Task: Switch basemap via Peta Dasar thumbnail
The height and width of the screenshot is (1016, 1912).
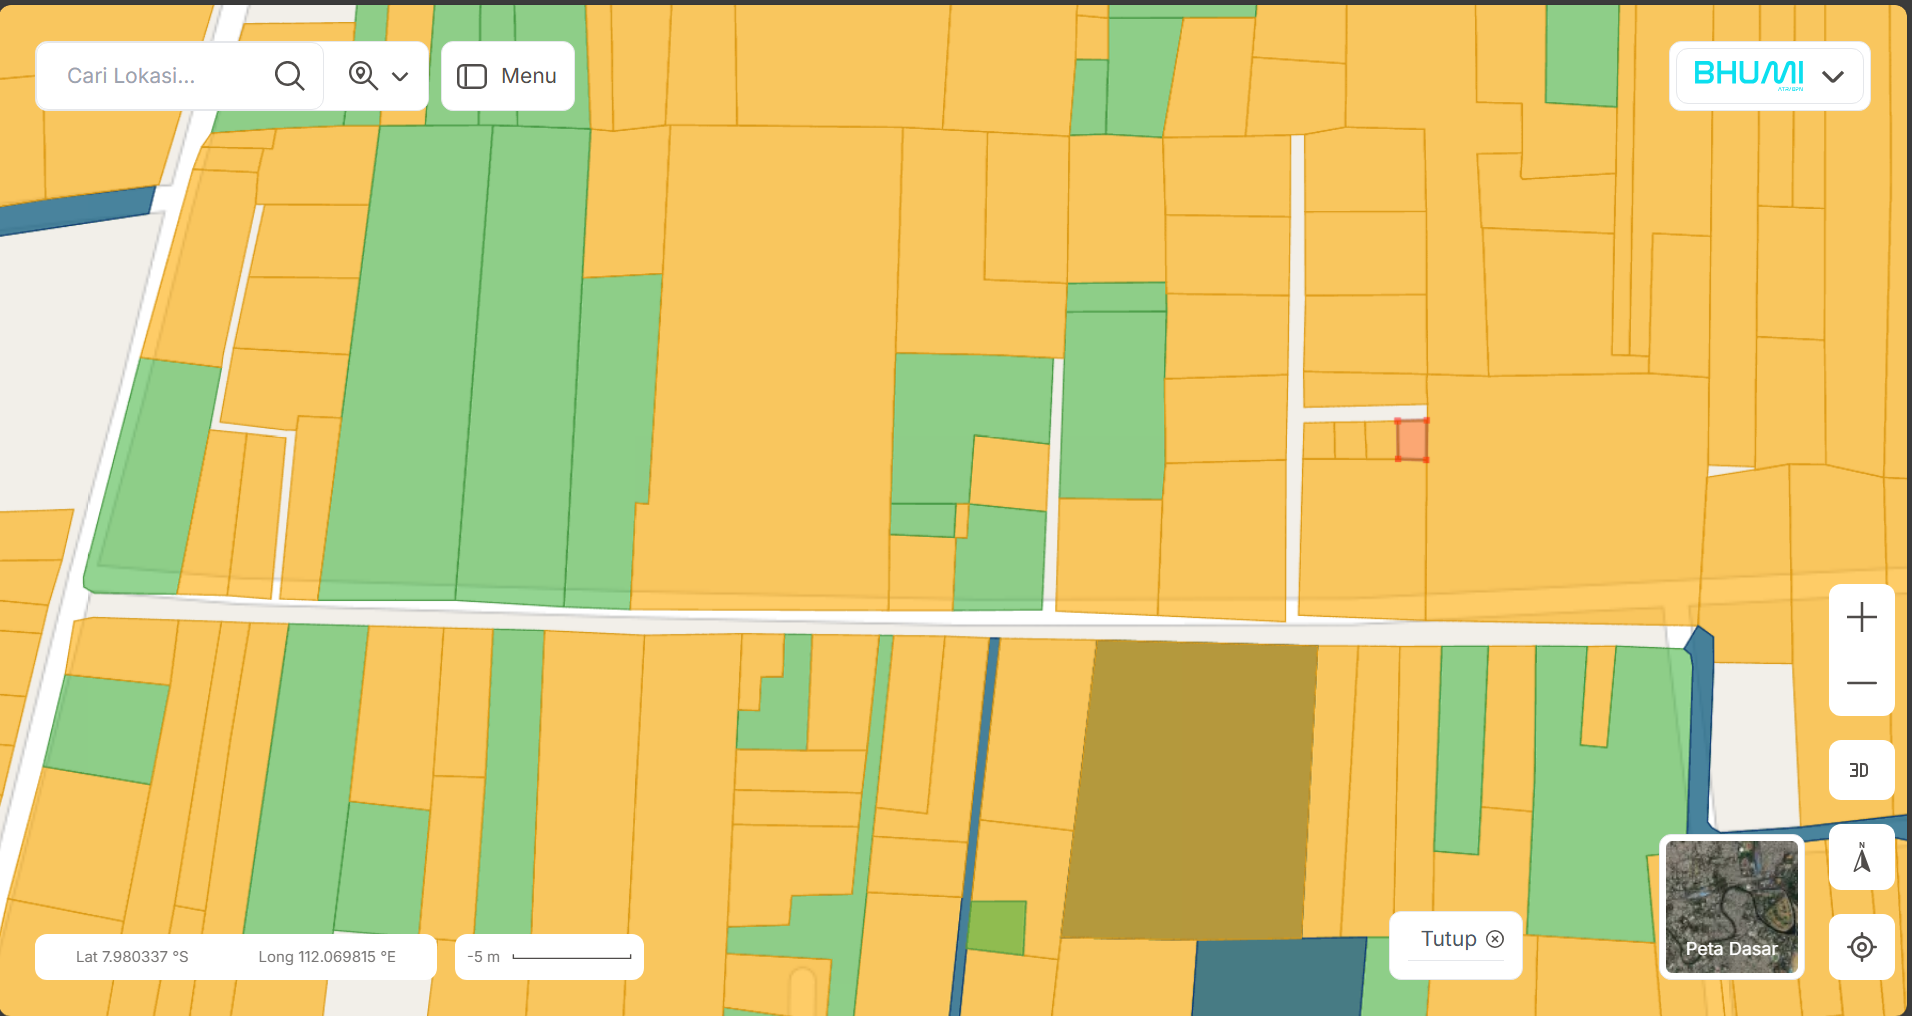Action: [1731, 907]
